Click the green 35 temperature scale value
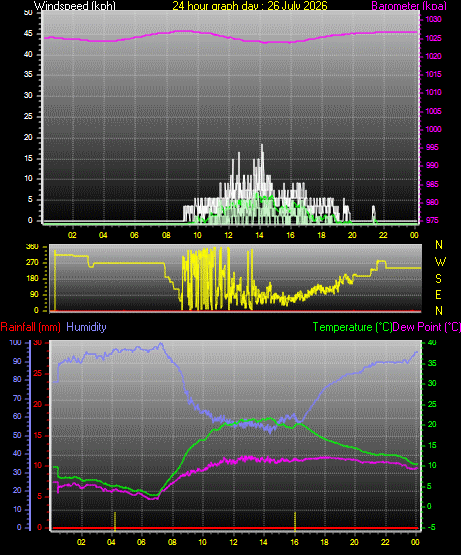461x555 pixels. point(432,364)
